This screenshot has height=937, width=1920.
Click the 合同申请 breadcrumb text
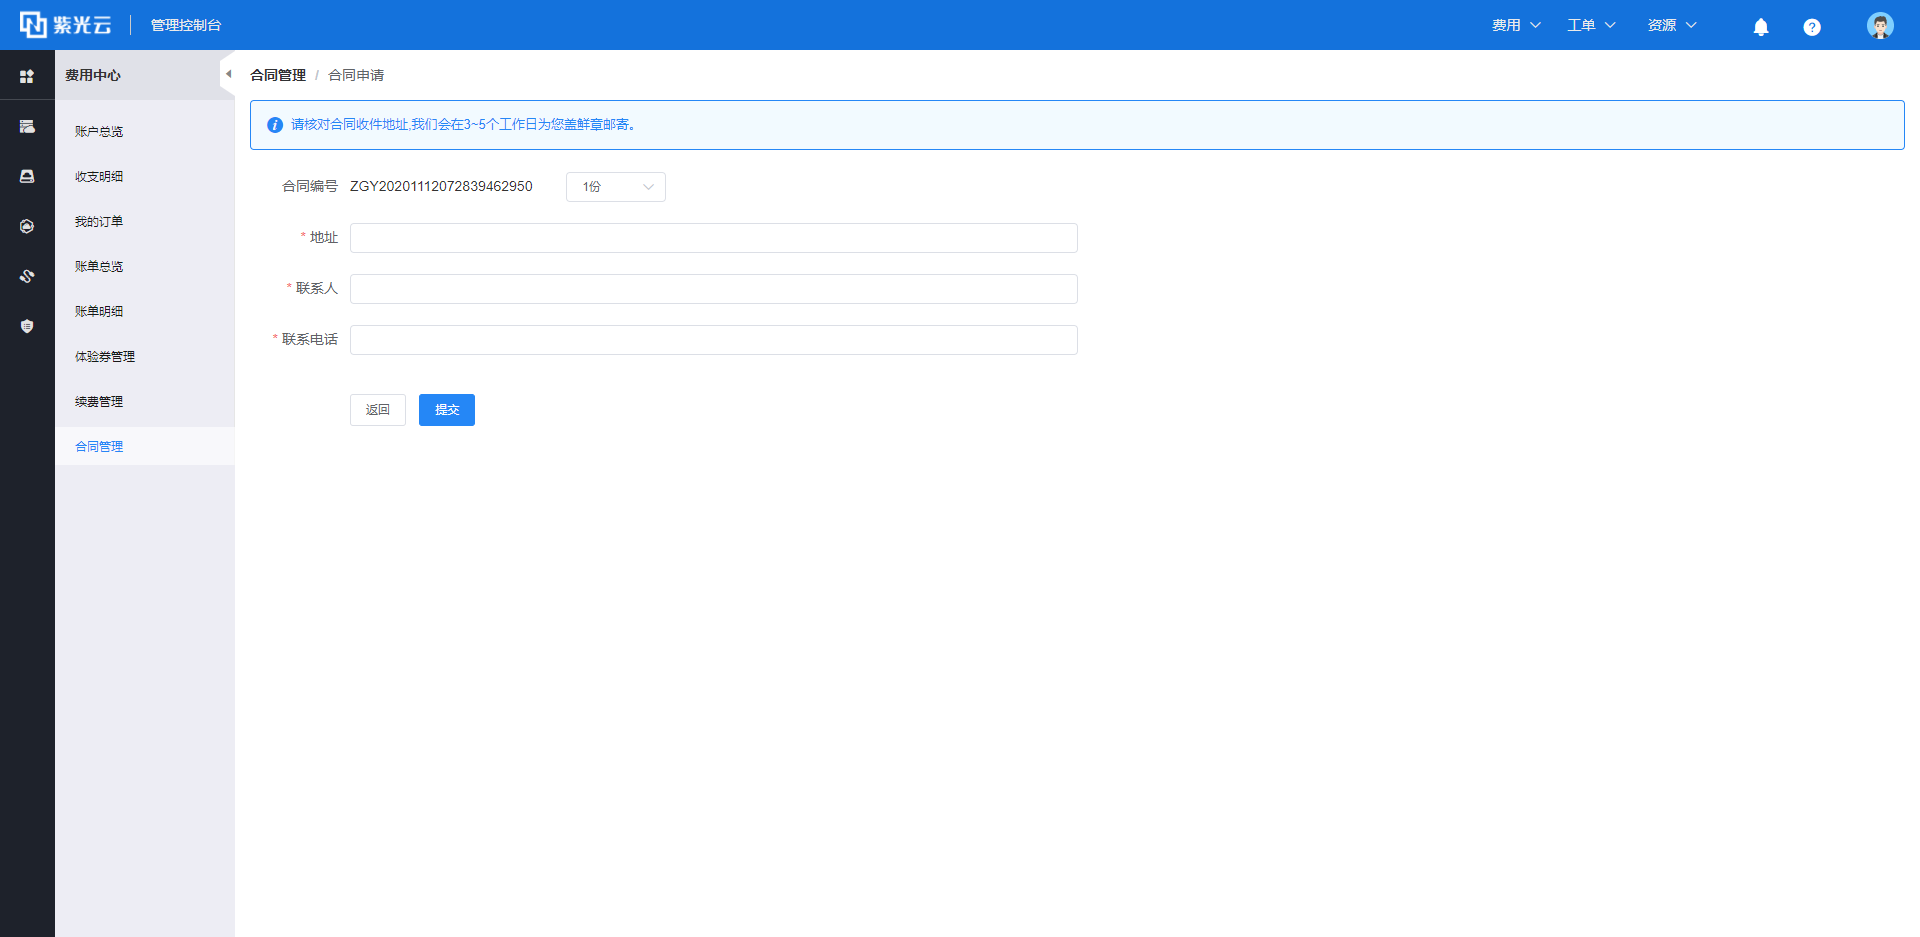click(x=356, y=75)
